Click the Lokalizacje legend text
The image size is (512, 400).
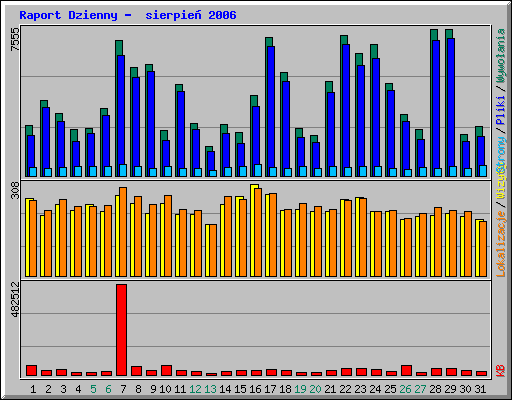(x=501, y=244)
